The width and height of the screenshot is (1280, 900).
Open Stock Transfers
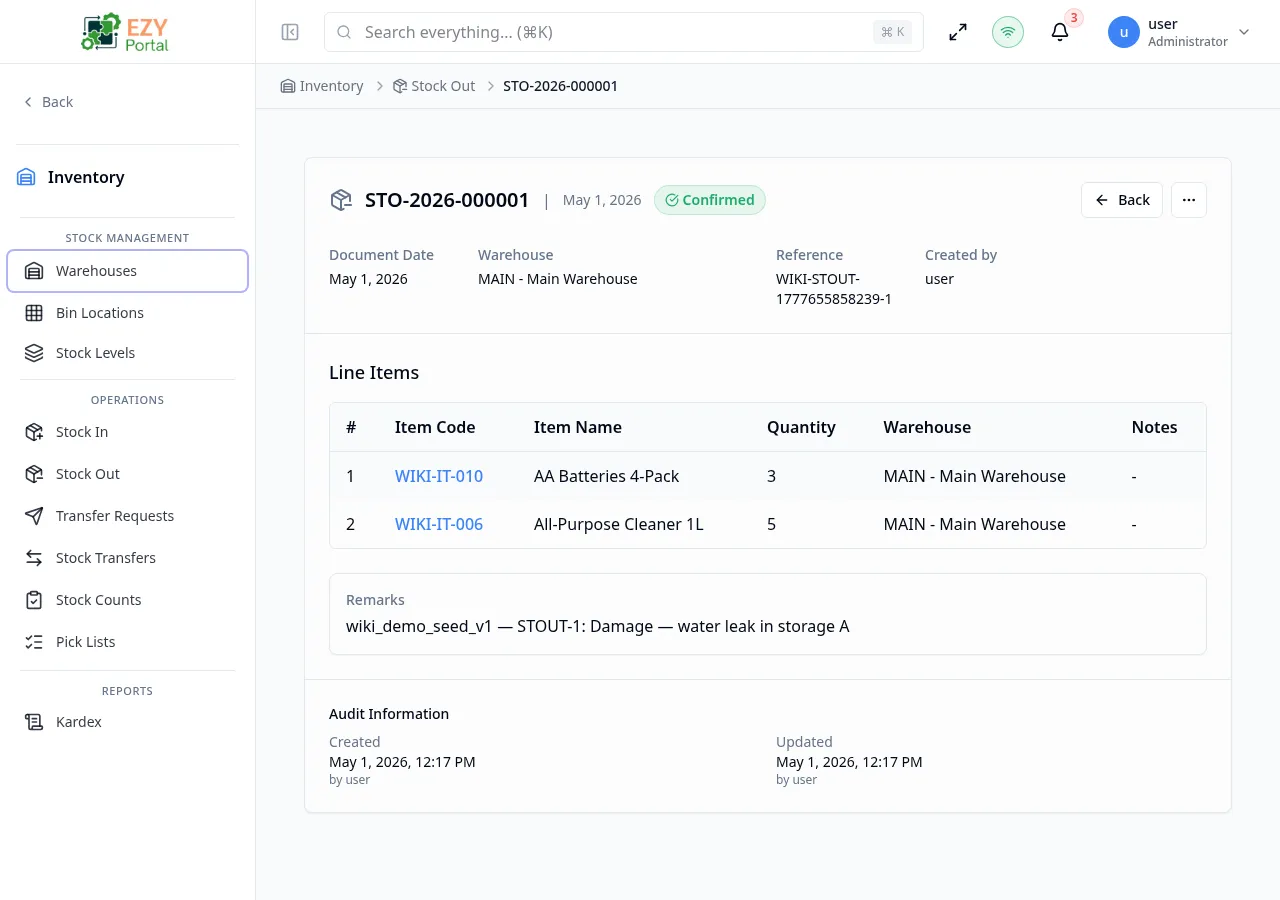pos(127,558)
